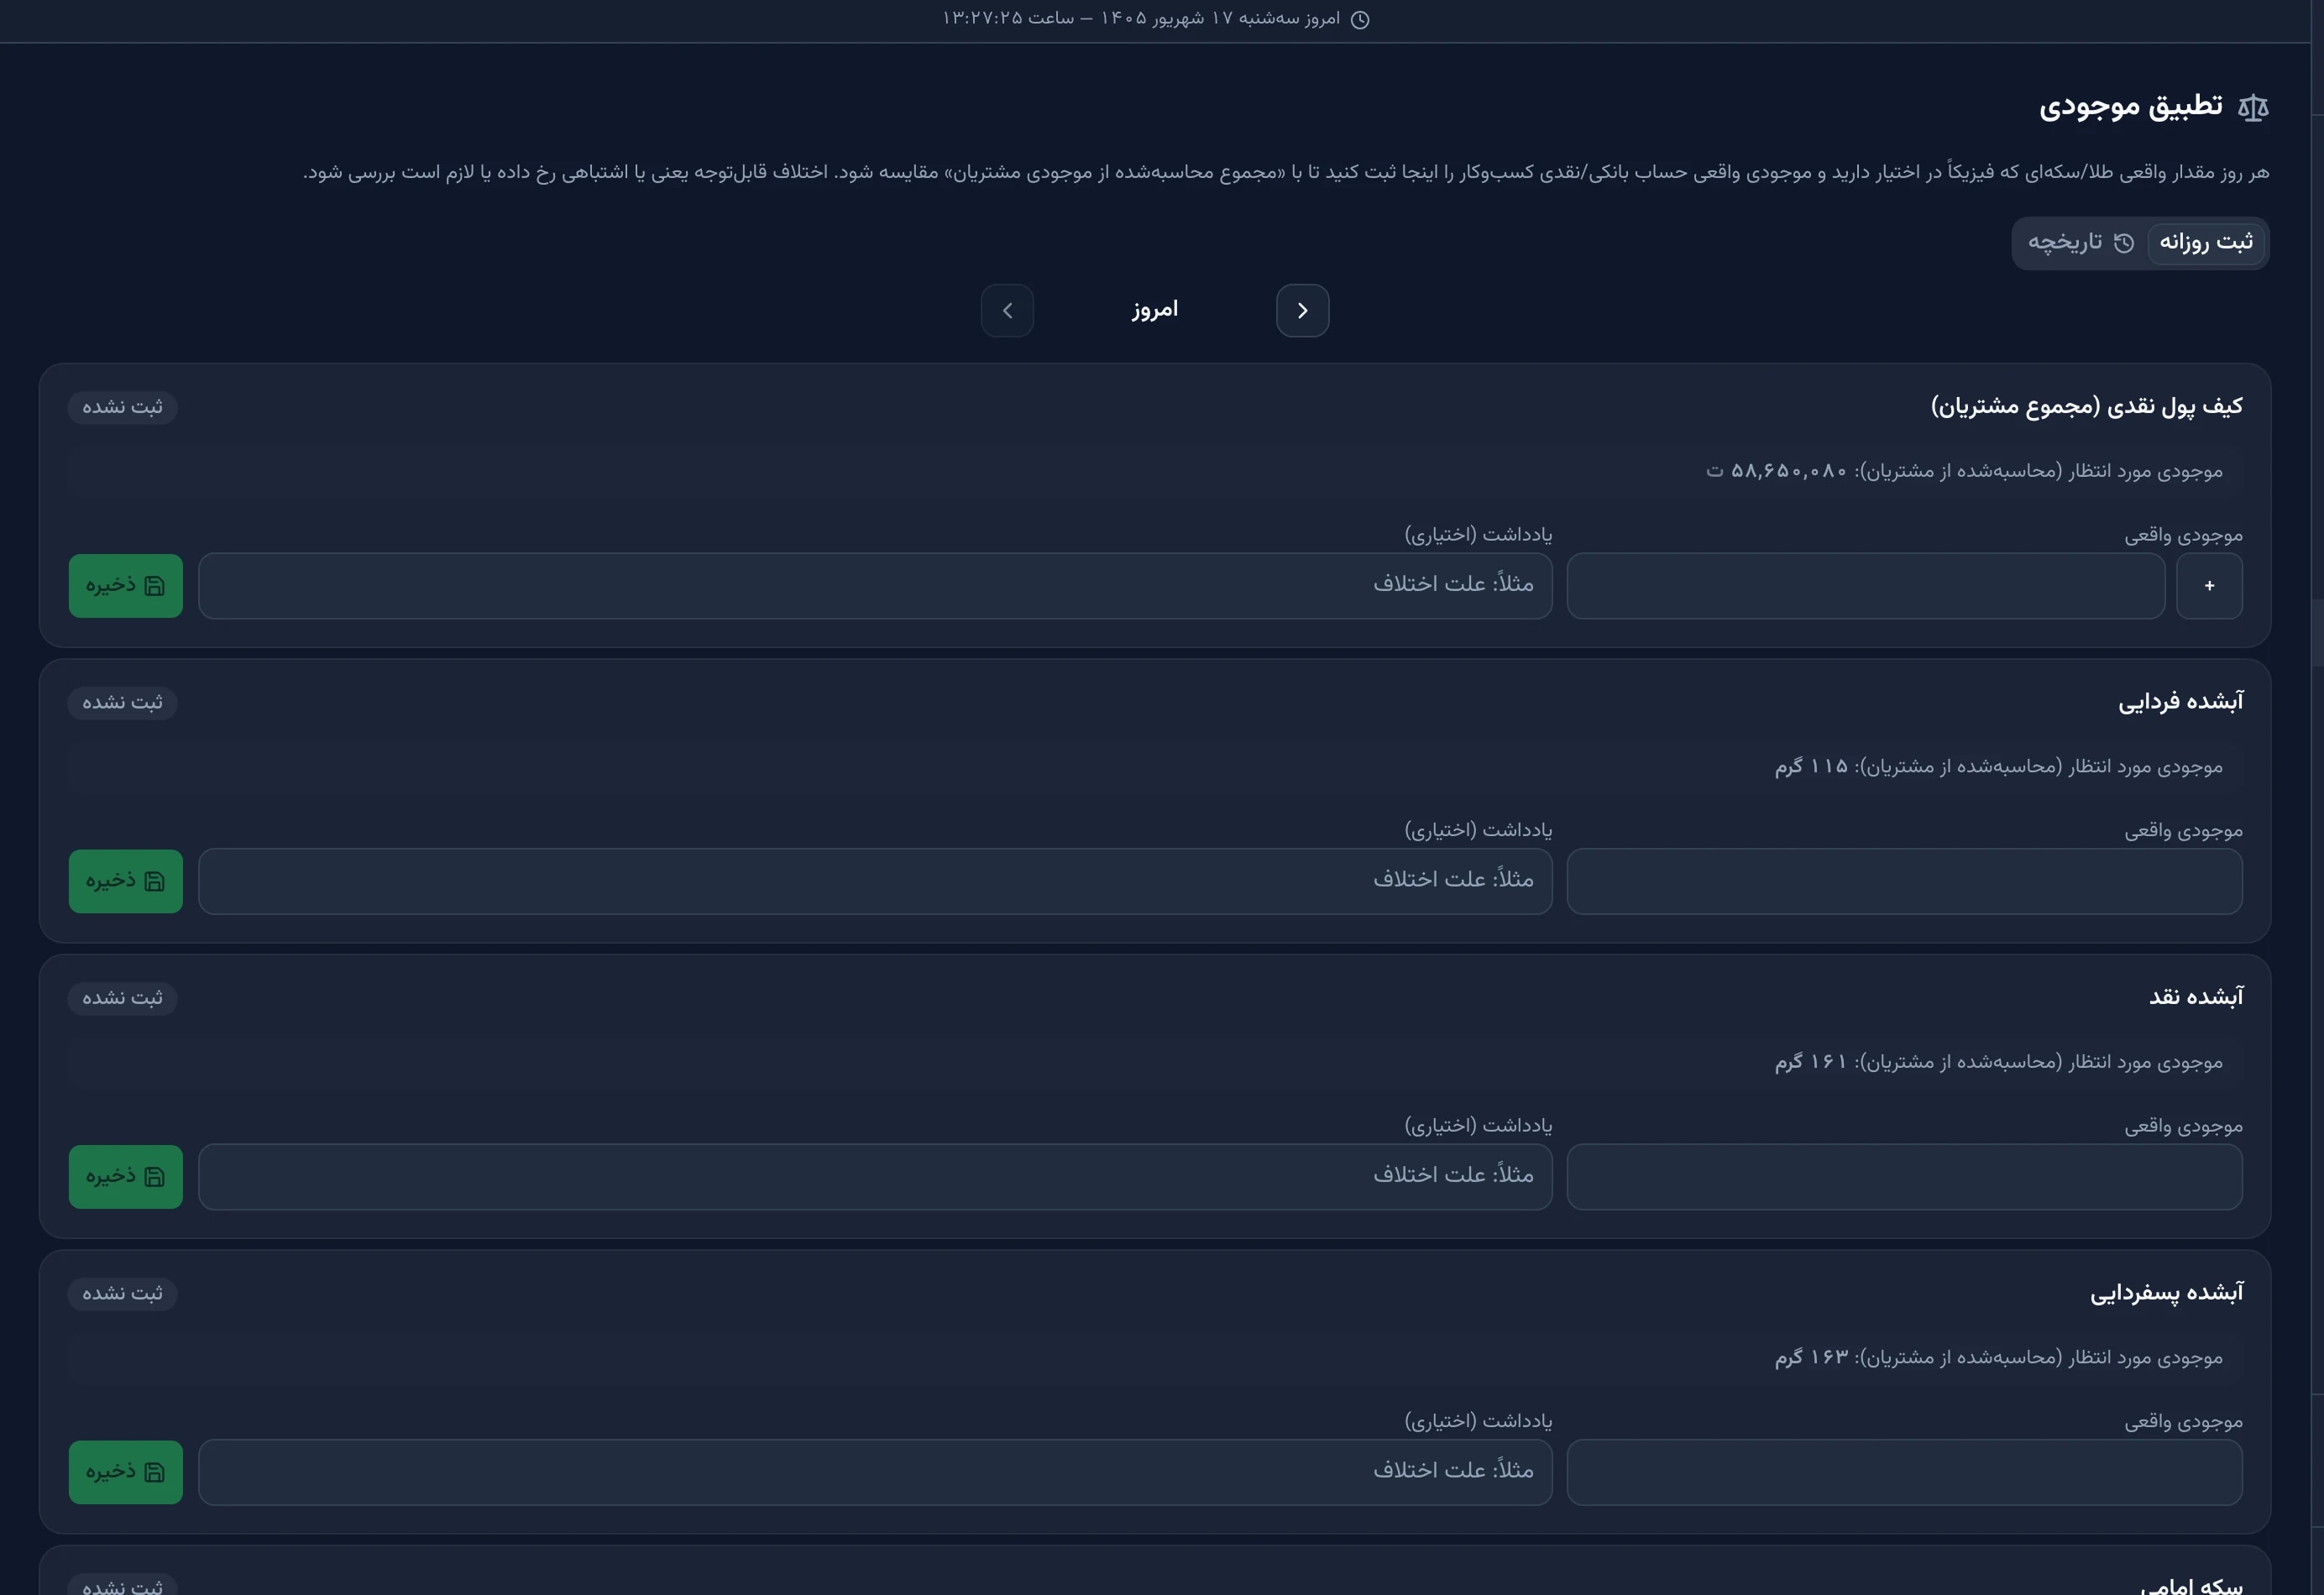
Task: Click the note field in آبشده پسفردایی card
Action: coord(875,1472)
